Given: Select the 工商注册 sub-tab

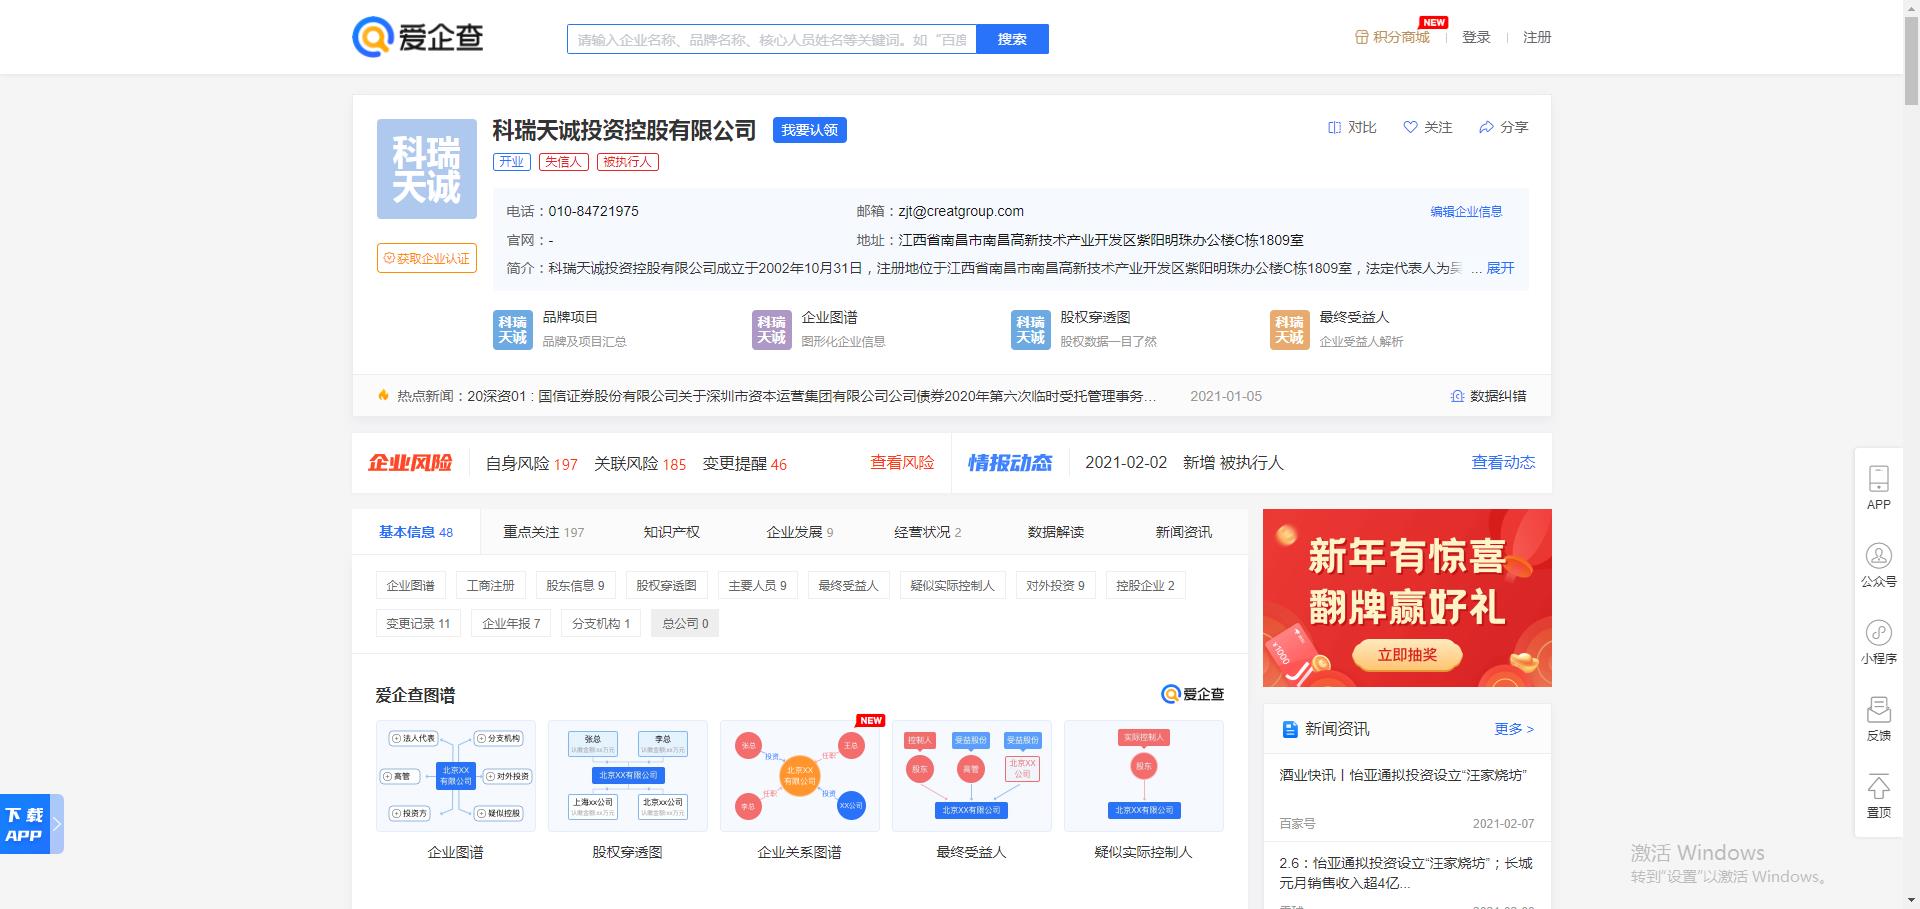Looking at the screenshot, I should click(490, 585).
